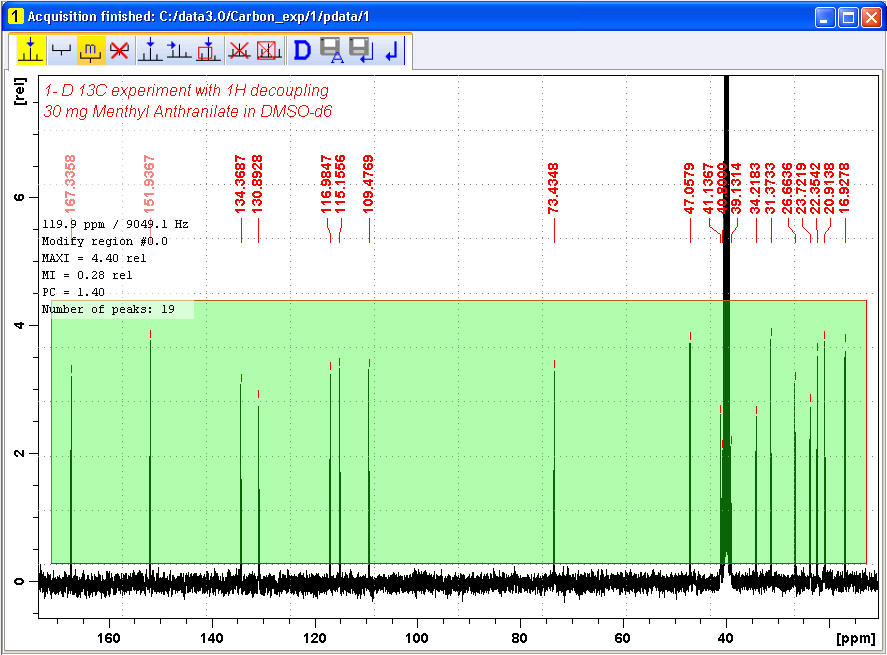887x655 pixels.
Task: Click the [ppm] axis unit label
Action: click(x=855, y=639)
